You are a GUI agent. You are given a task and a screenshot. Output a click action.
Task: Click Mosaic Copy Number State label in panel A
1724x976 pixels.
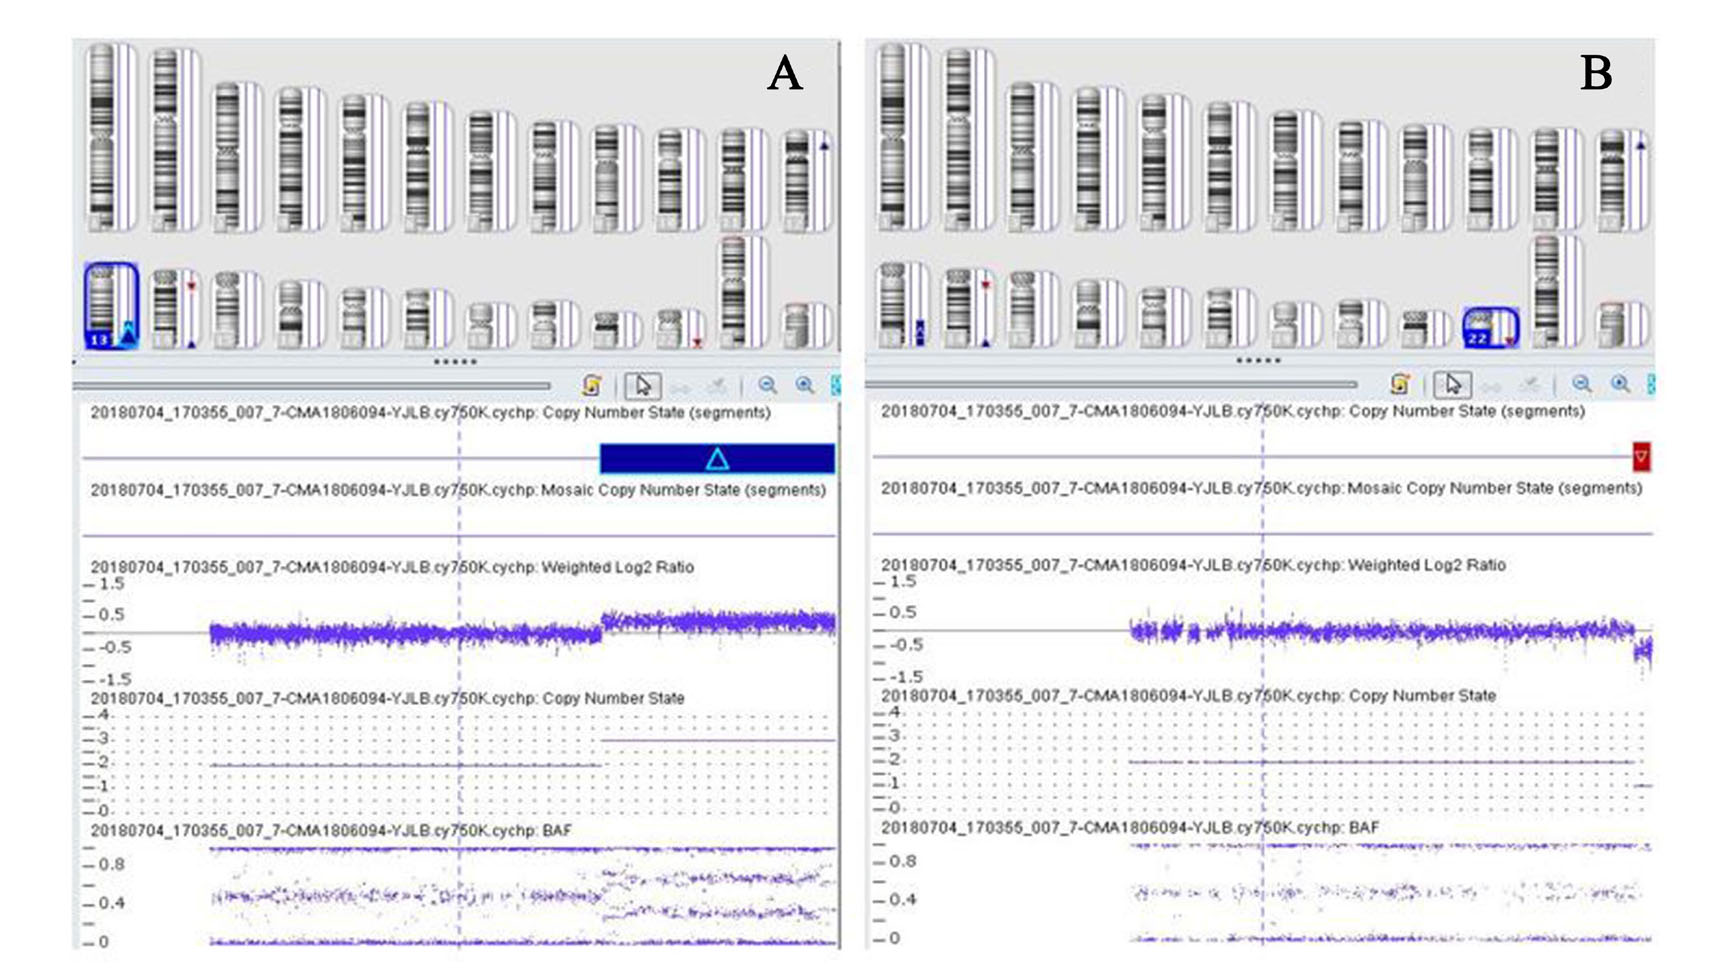457,490
